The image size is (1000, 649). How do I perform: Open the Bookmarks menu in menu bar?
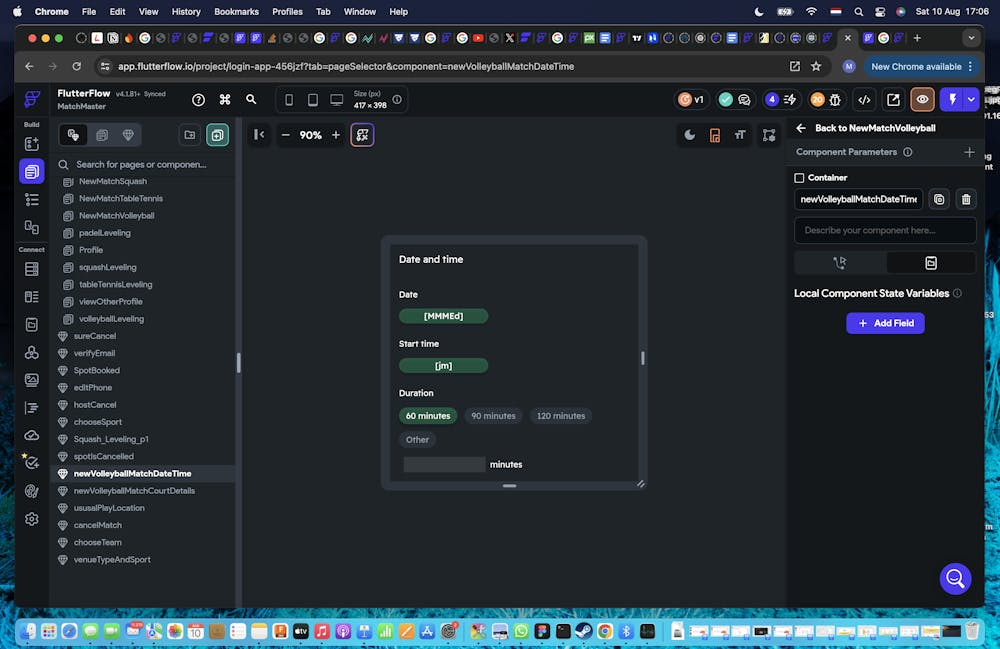pos(236,12)
